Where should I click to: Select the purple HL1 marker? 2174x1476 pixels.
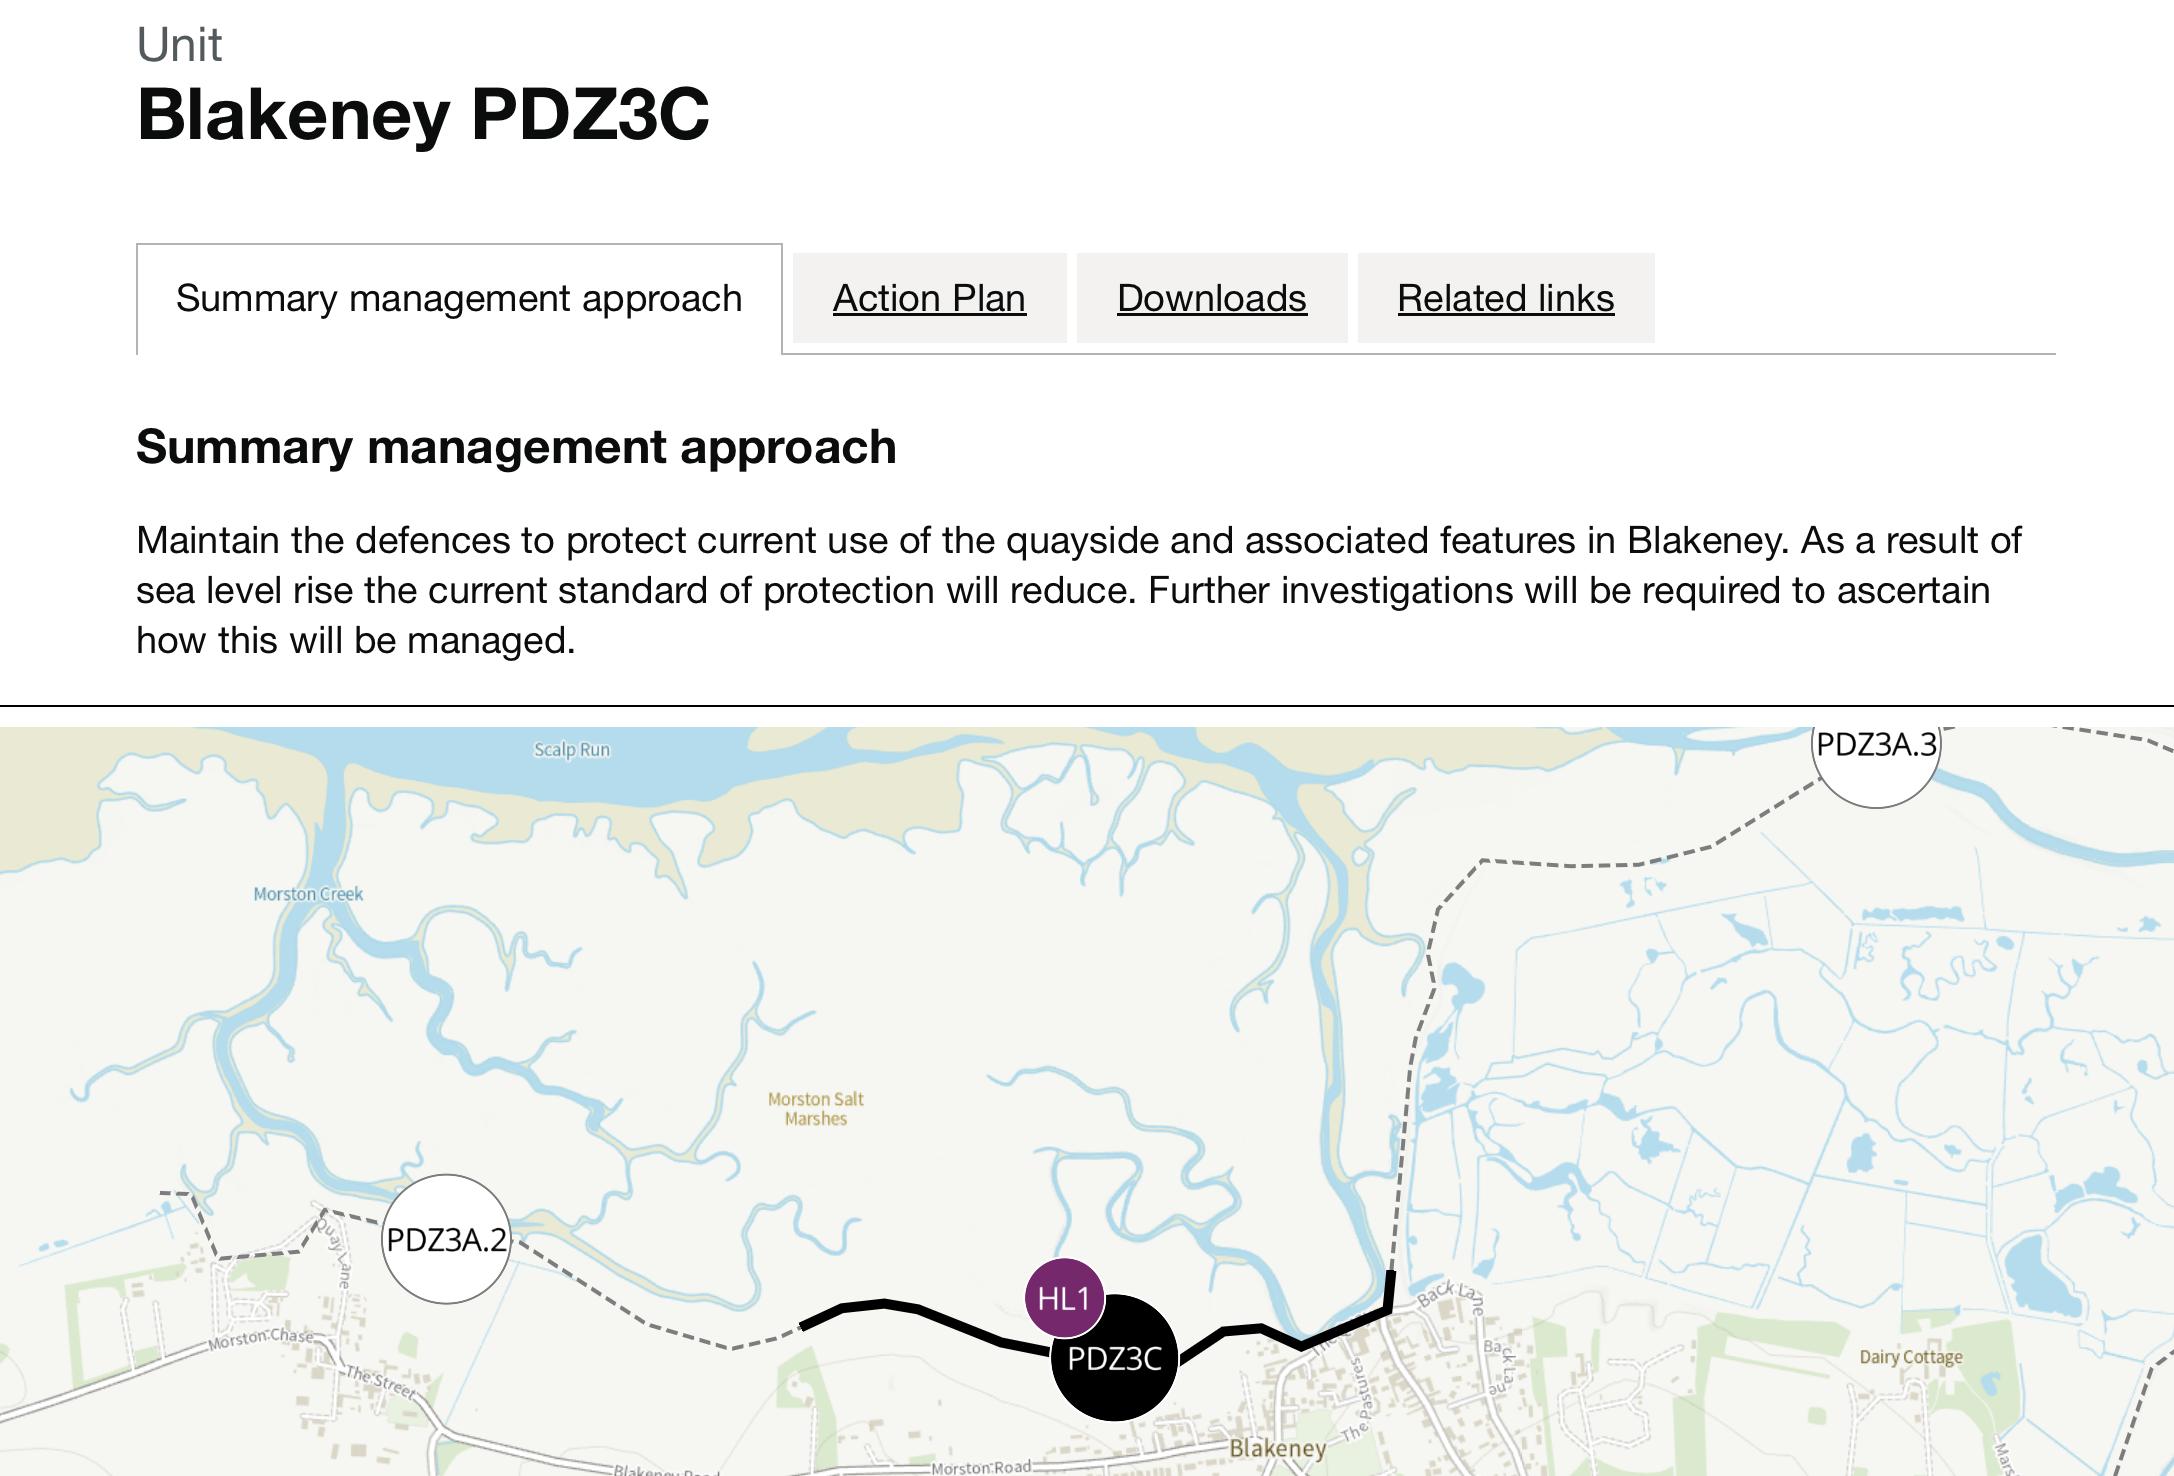1064,1298
